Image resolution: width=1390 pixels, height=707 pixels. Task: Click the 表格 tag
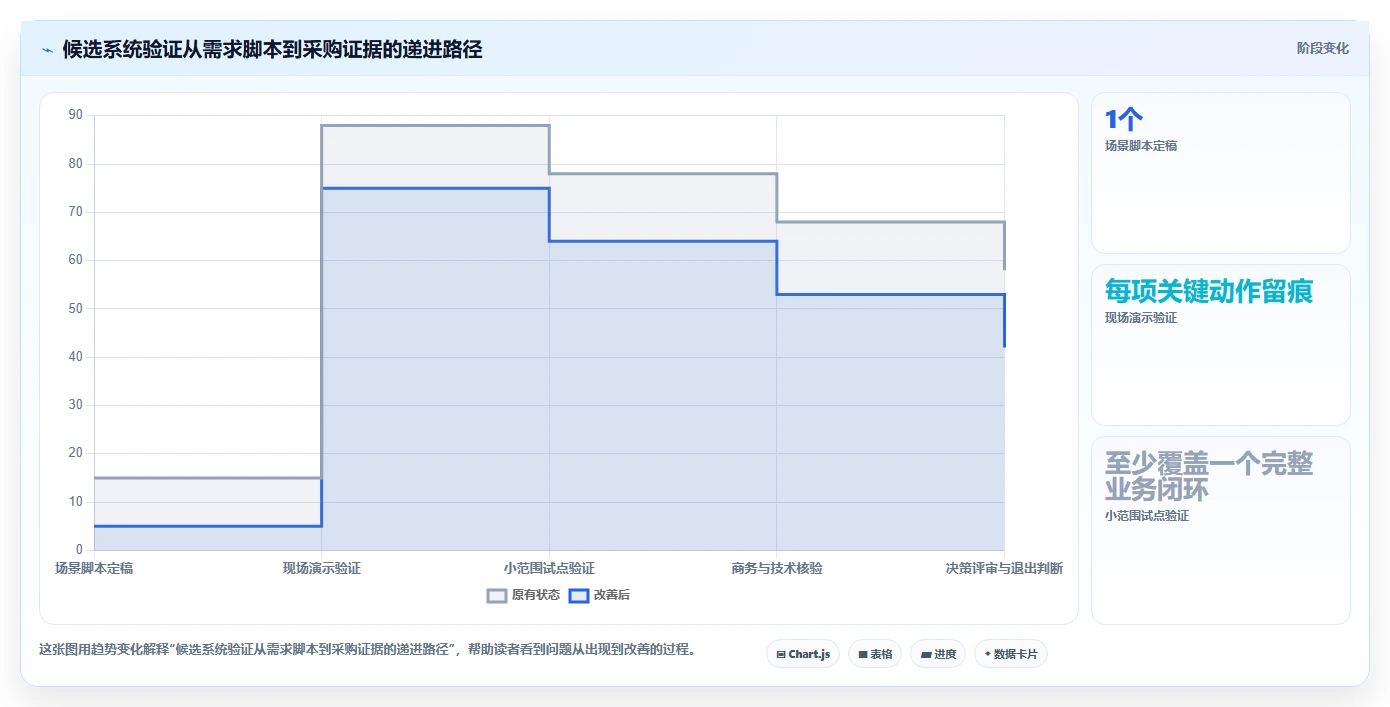(x=875, y=654)
